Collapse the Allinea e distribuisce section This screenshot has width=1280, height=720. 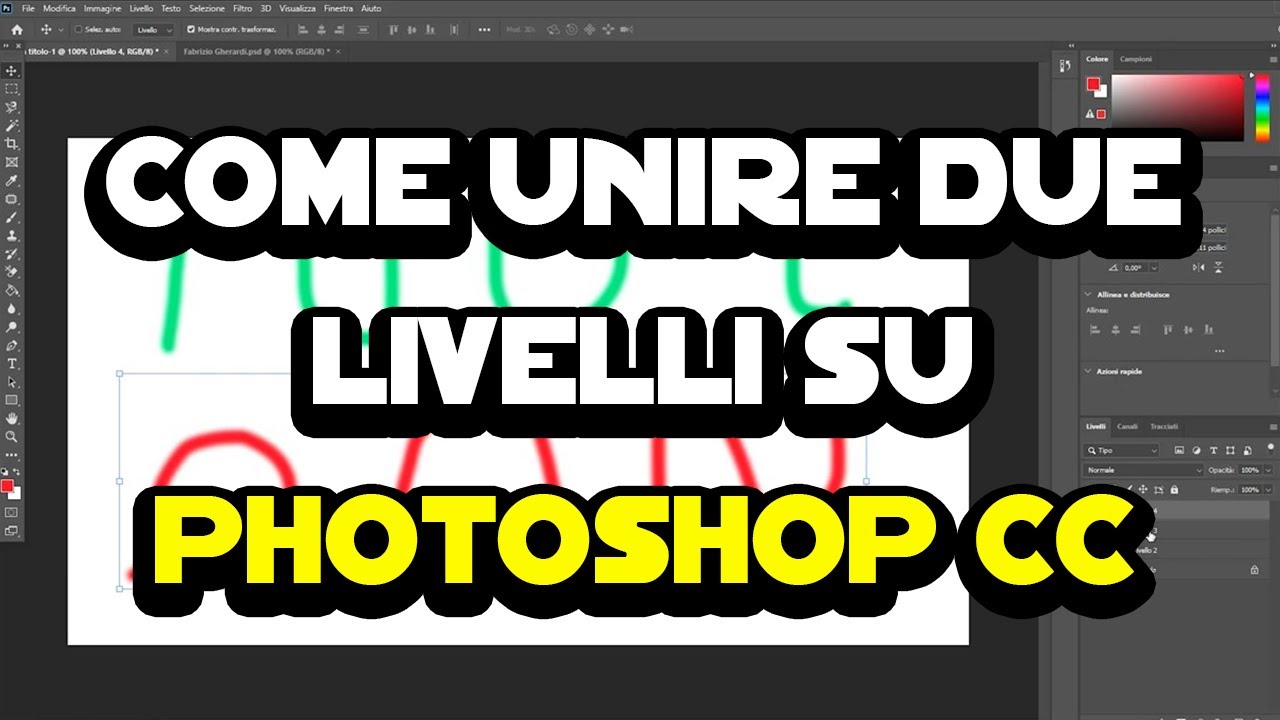pyautogui.click(x=1088, y=294)
